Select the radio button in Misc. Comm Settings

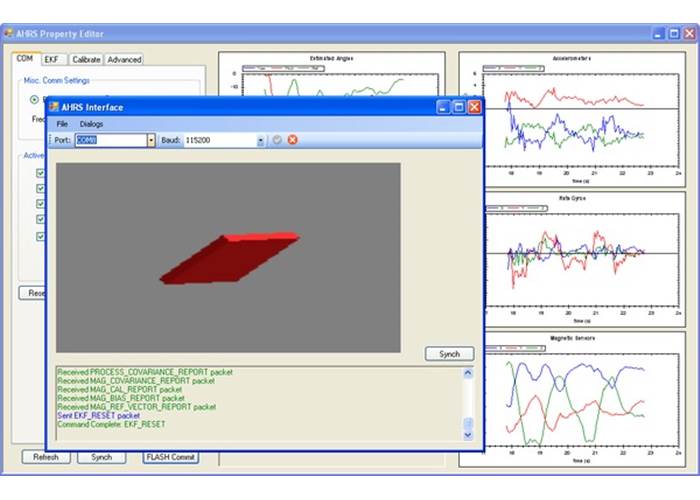point(35,99)
